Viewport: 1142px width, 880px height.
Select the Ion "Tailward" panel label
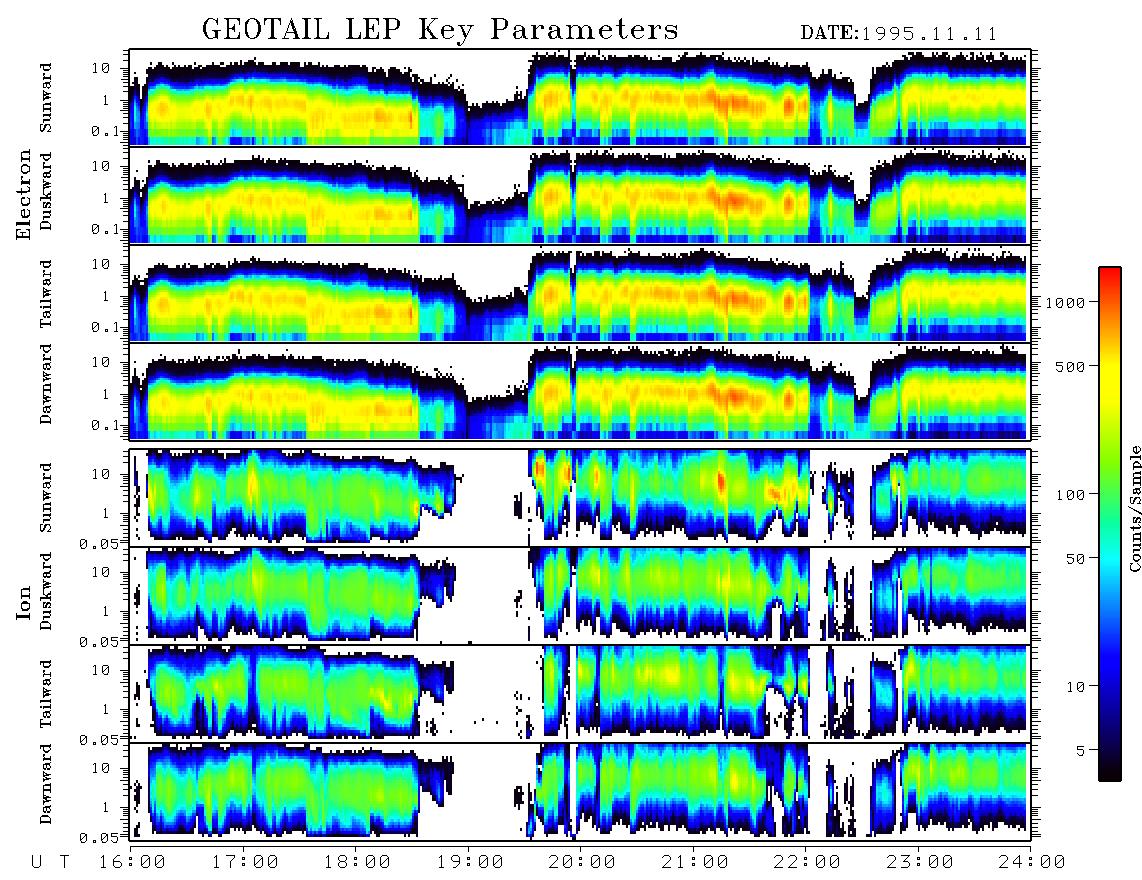click(x=46, y=694)
